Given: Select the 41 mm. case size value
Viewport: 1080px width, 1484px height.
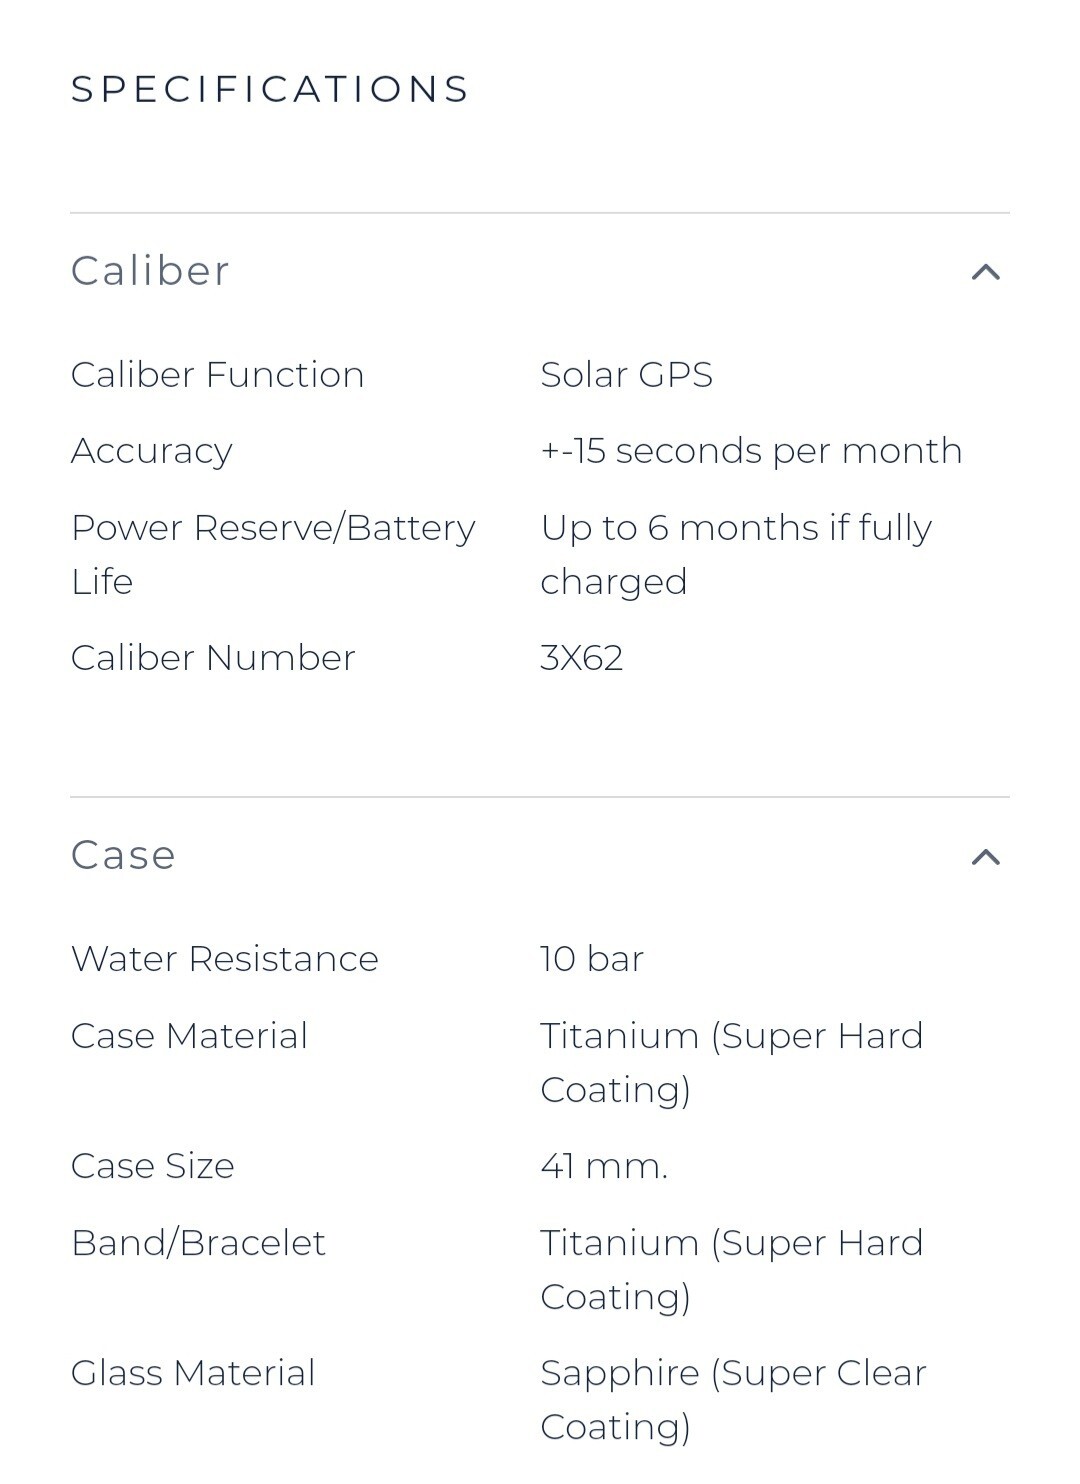Looking at the screenshot, I should pyautogui.click(x=604, y=1166).
